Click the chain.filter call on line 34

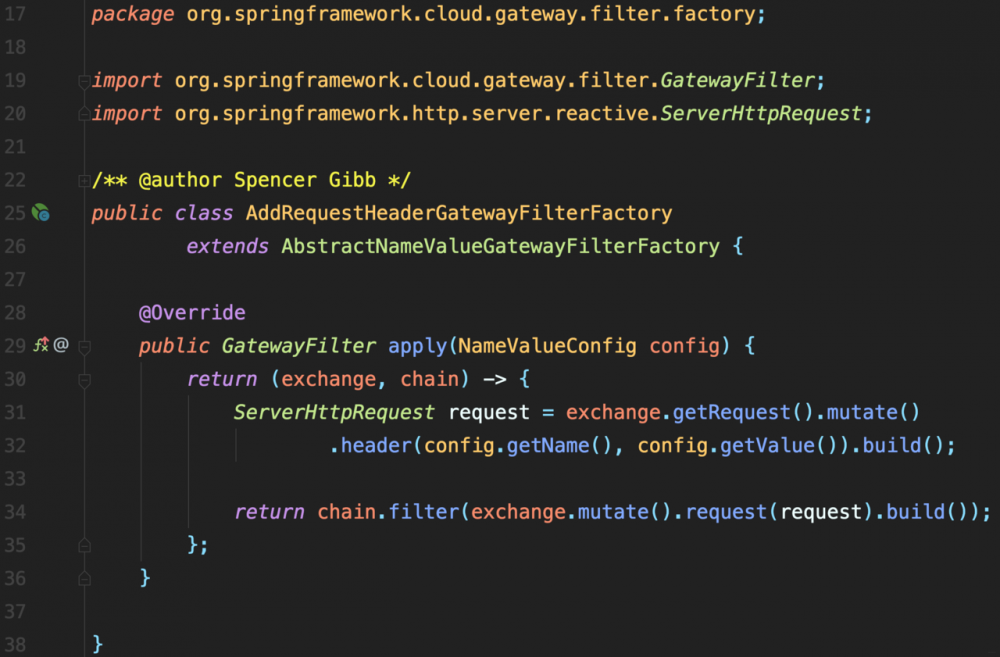coord(389,511)
